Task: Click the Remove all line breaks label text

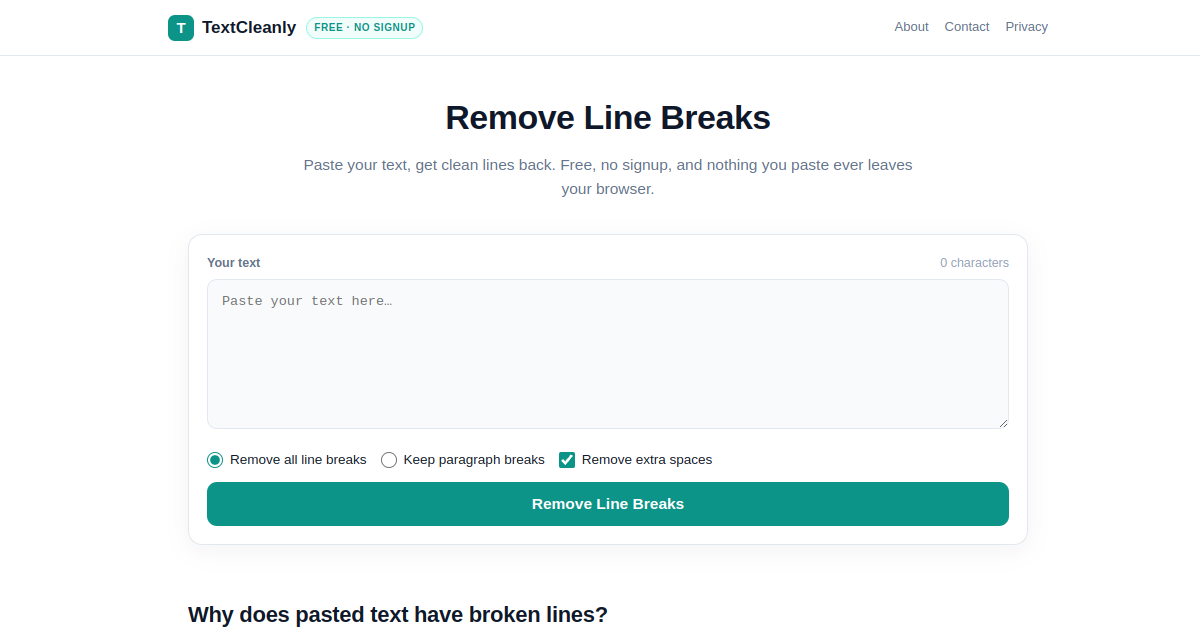Action: (298, 460)
